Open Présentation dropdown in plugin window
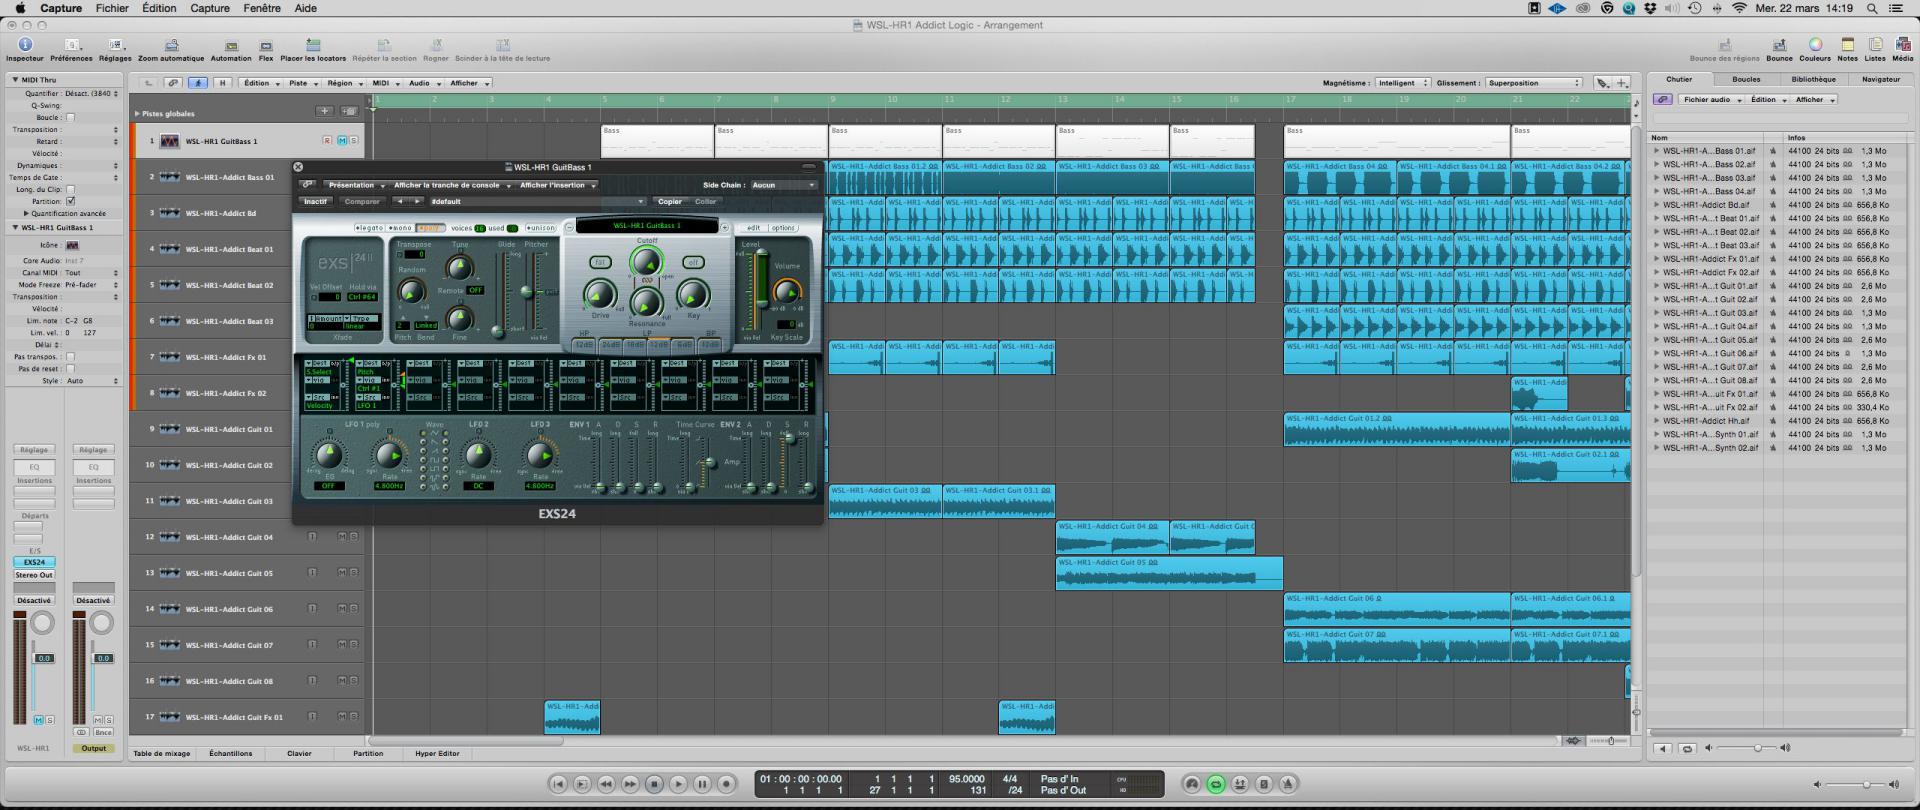The image size is (1920, 810). tap(355, 185)
